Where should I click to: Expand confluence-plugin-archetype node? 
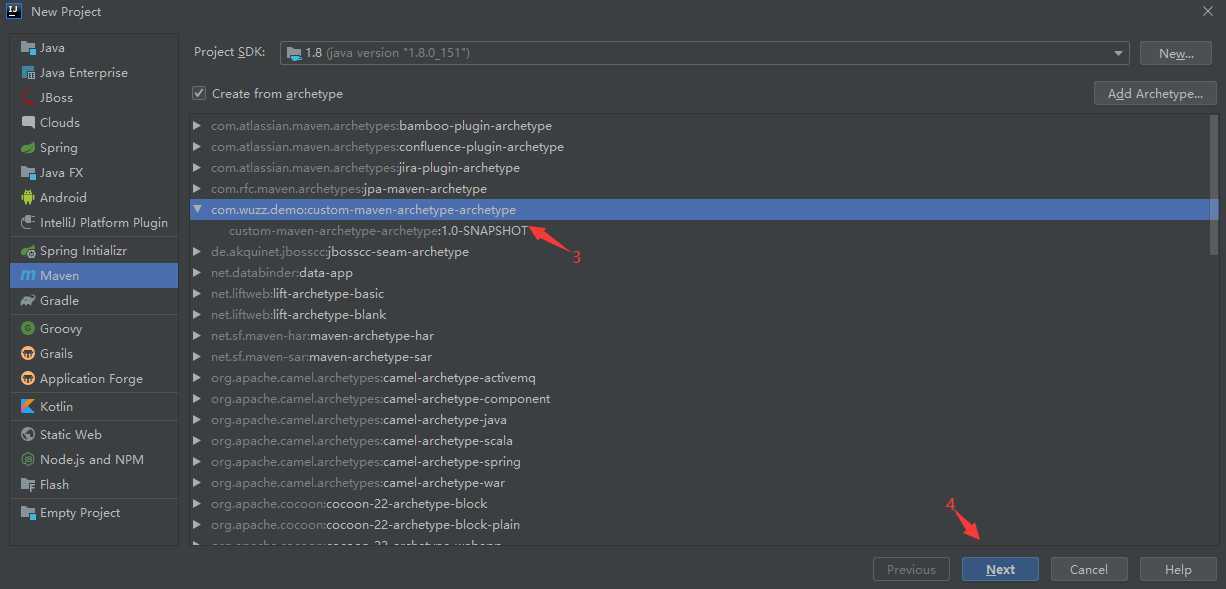coord(197,147)
